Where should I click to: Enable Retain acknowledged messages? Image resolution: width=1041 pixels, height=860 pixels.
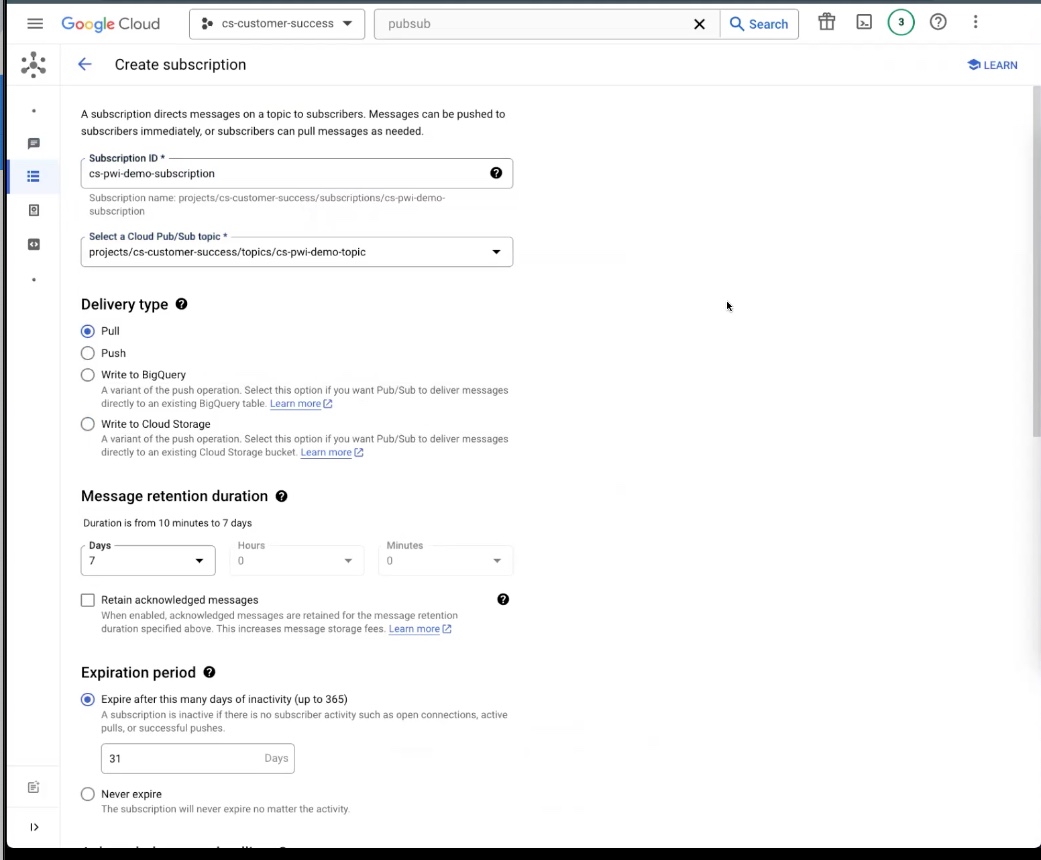pyautogui.click(x=87, y=600)
